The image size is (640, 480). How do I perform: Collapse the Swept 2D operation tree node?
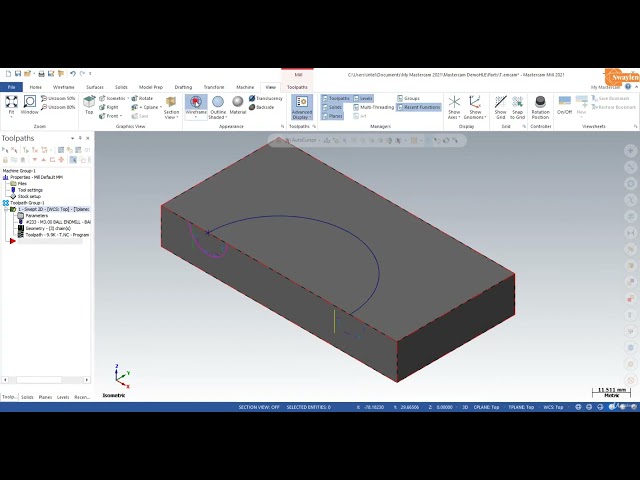(6, 209)
